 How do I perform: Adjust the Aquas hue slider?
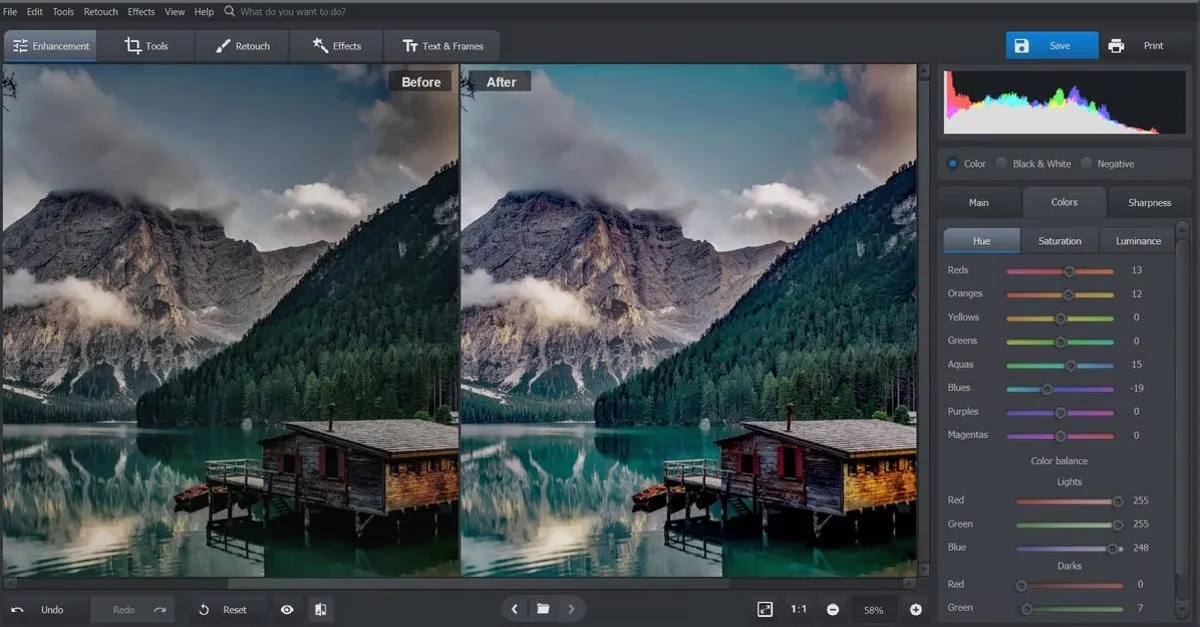coord(1070,365)
